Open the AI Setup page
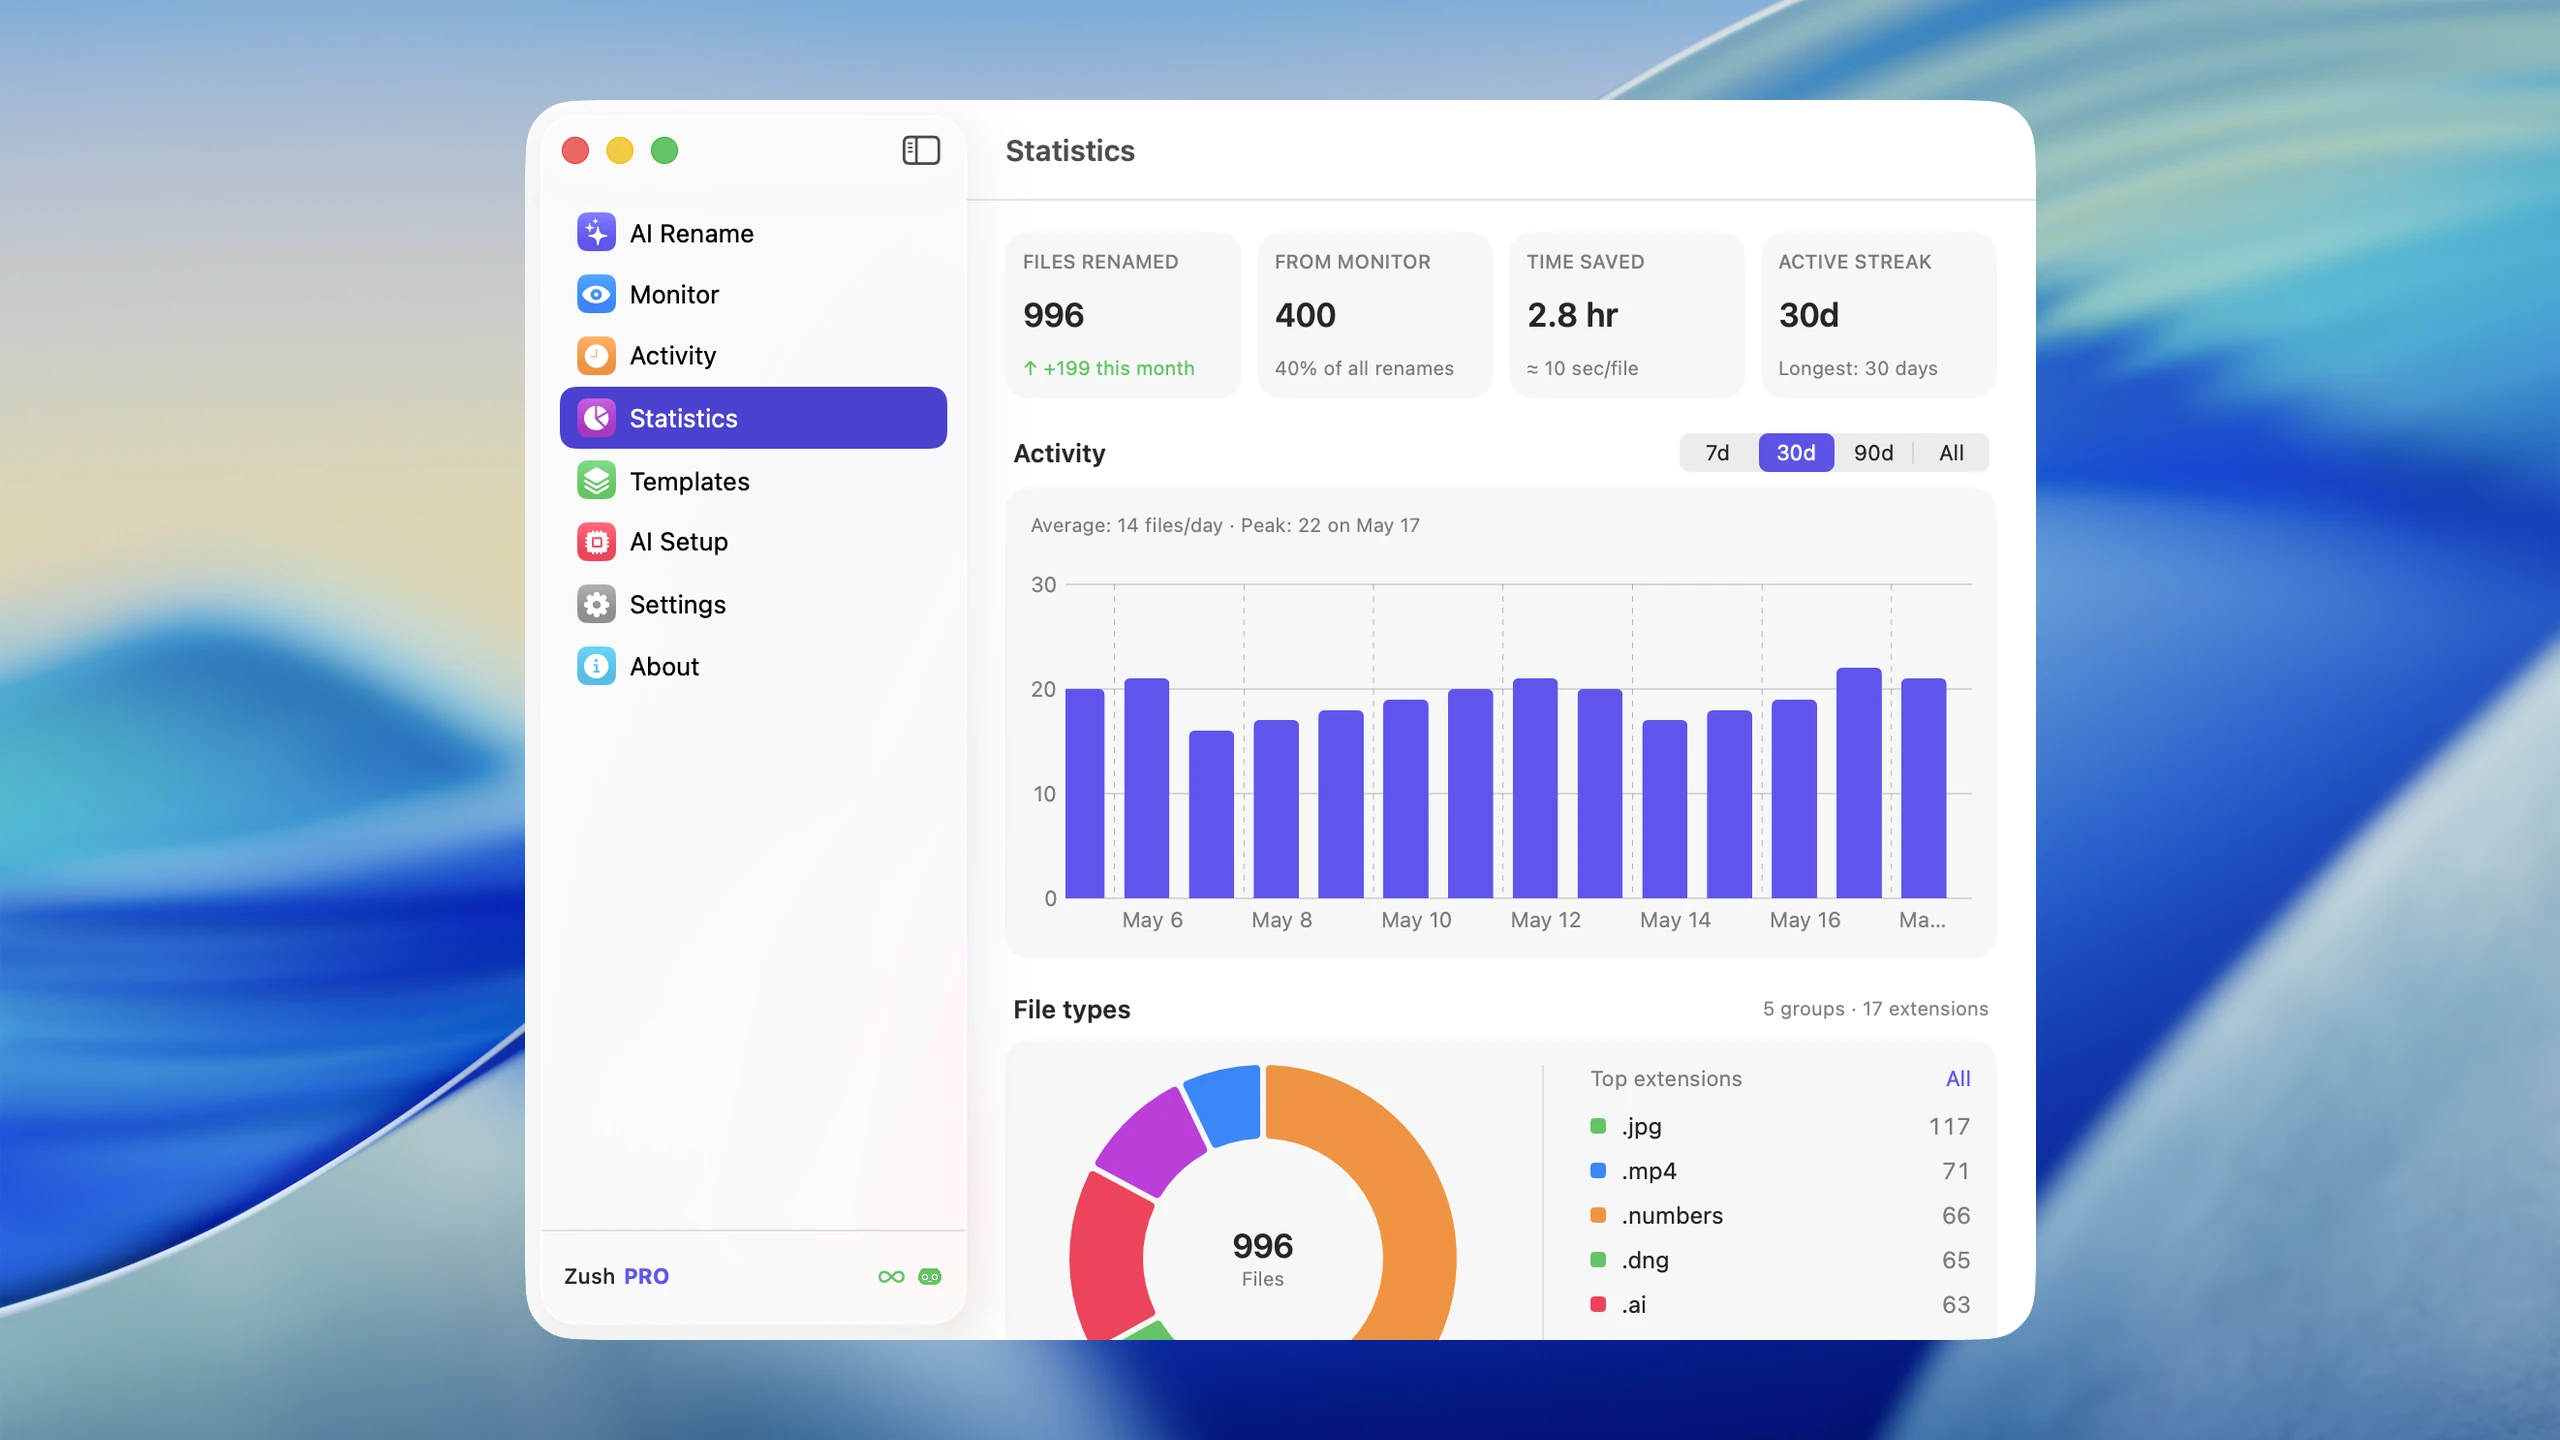This screenshot has height=1440, width=2560. [x=753, y=542]
